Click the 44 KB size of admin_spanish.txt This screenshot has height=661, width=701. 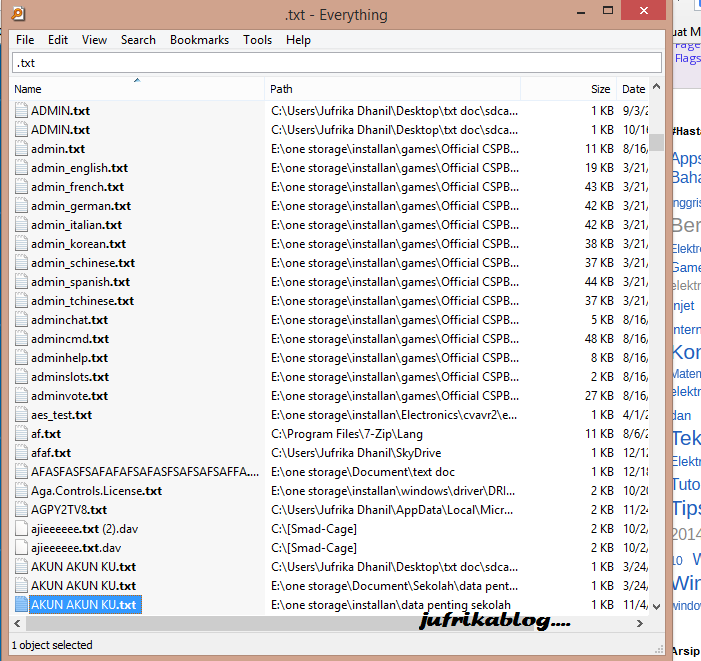point(599,282)
